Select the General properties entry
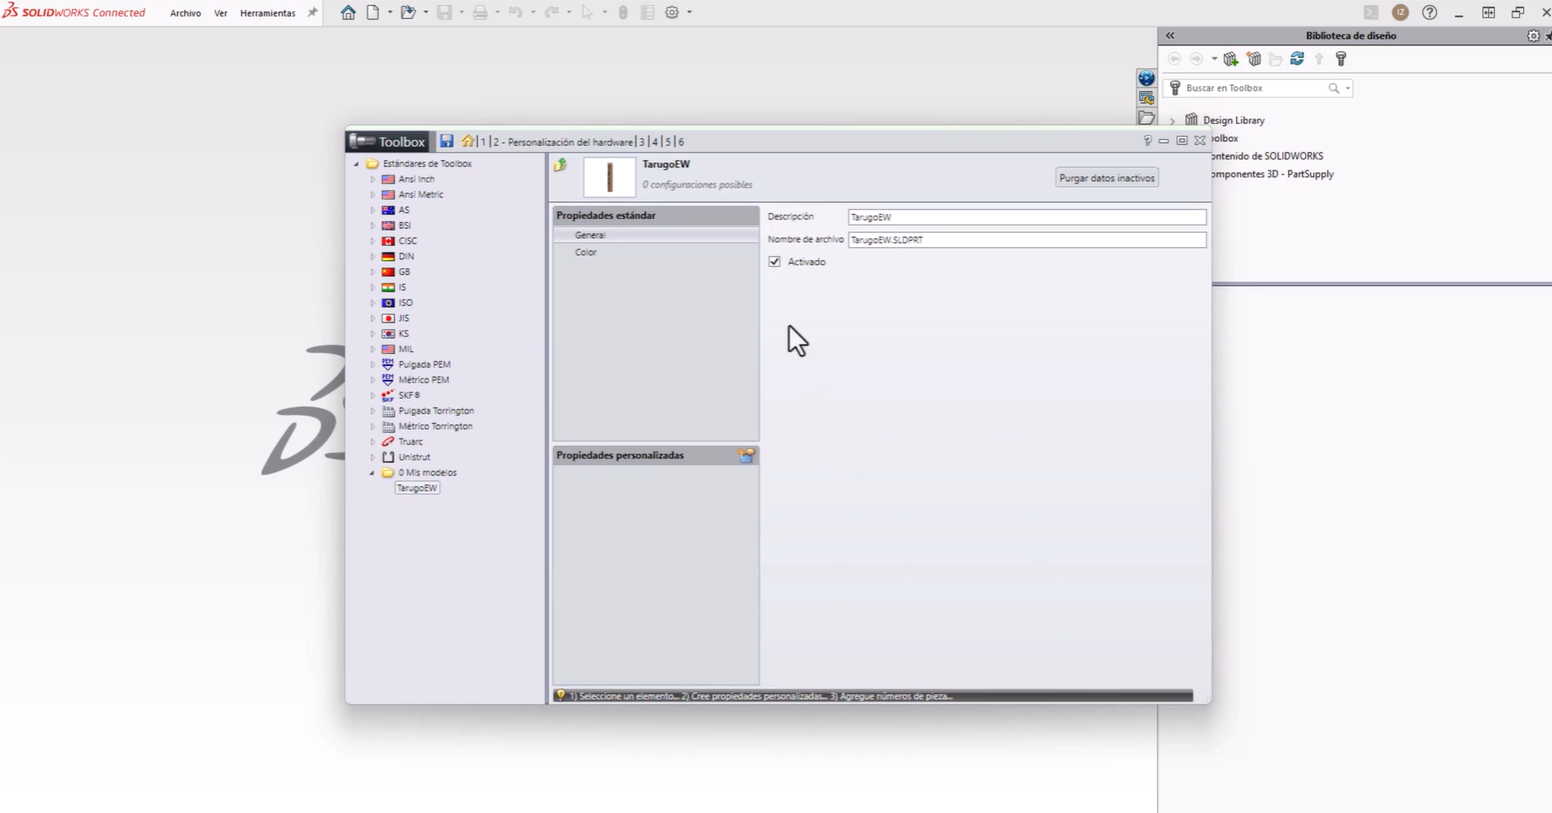Screen dimensions: 1552x813 590,235
